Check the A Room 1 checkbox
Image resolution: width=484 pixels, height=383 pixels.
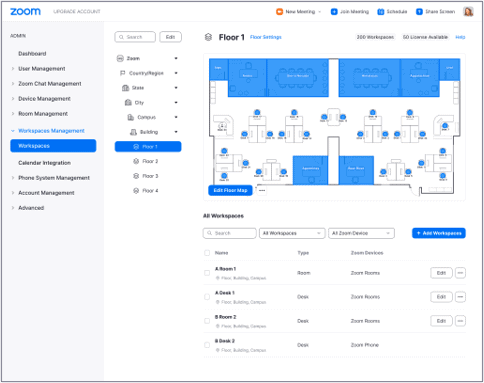click(207, 273)
